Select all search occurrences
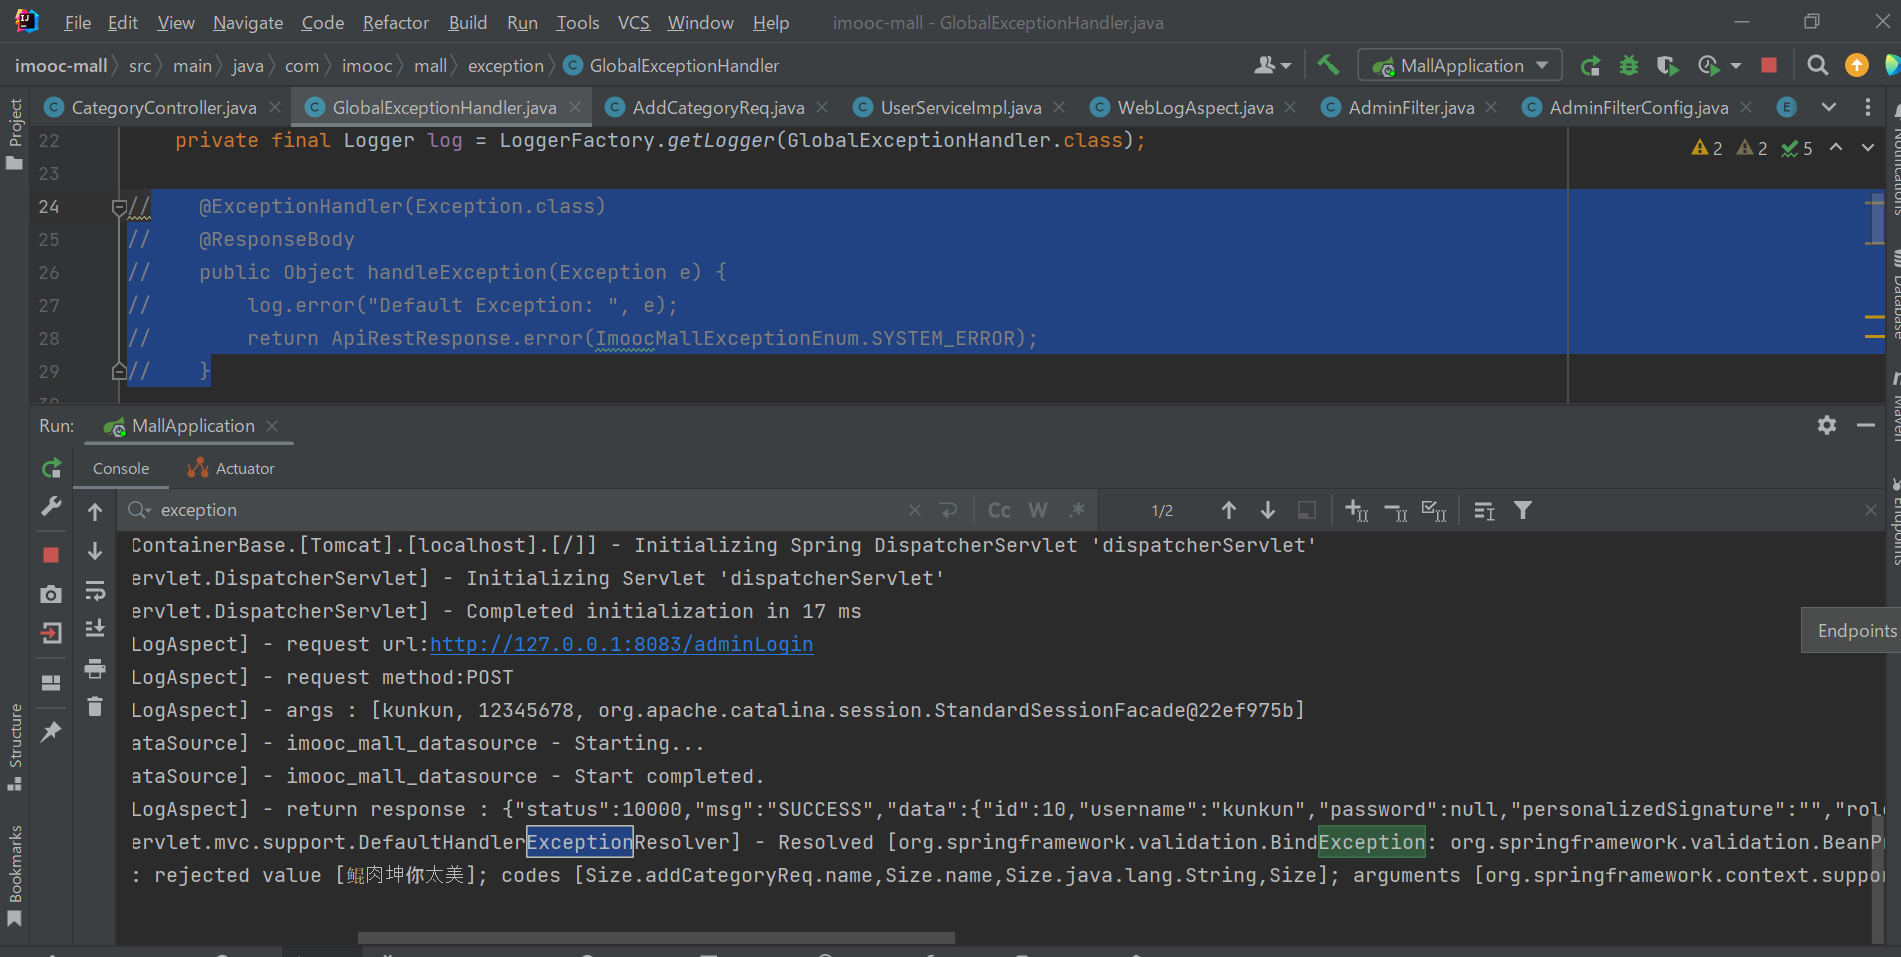This screenshot has height=957, width=1901. (x=1434, y=511)
